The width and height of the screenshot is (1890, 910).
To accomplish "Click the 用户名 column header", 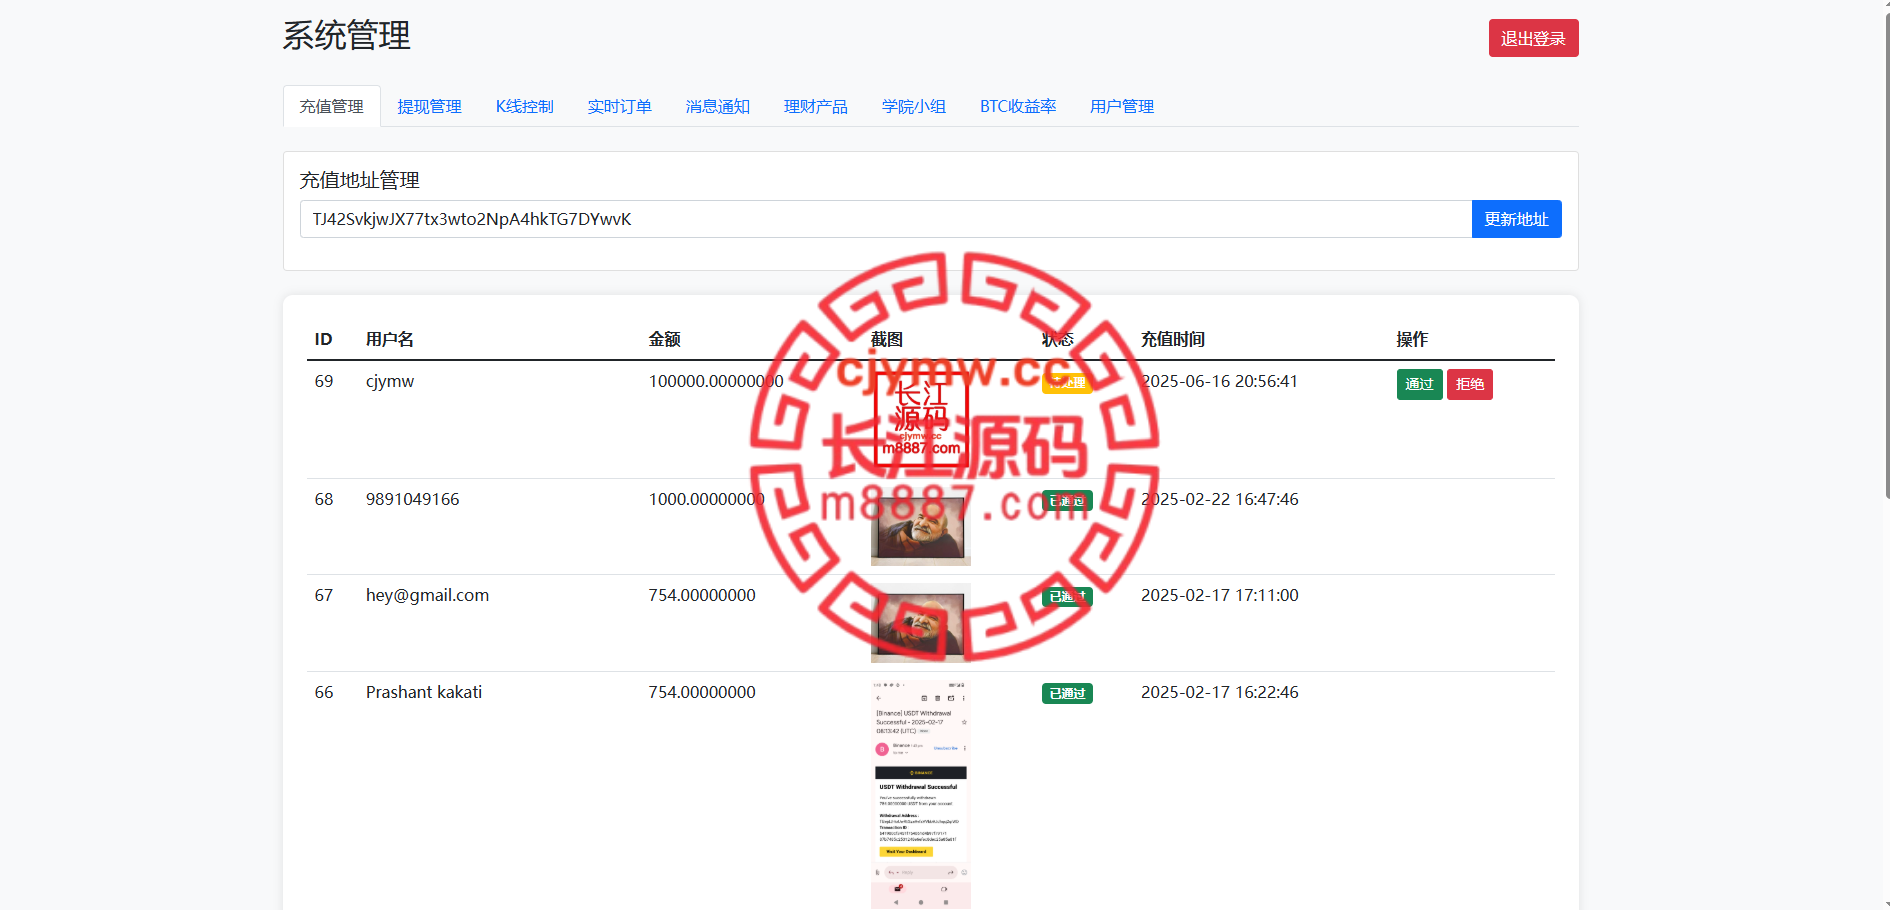I will coord(390,339).
